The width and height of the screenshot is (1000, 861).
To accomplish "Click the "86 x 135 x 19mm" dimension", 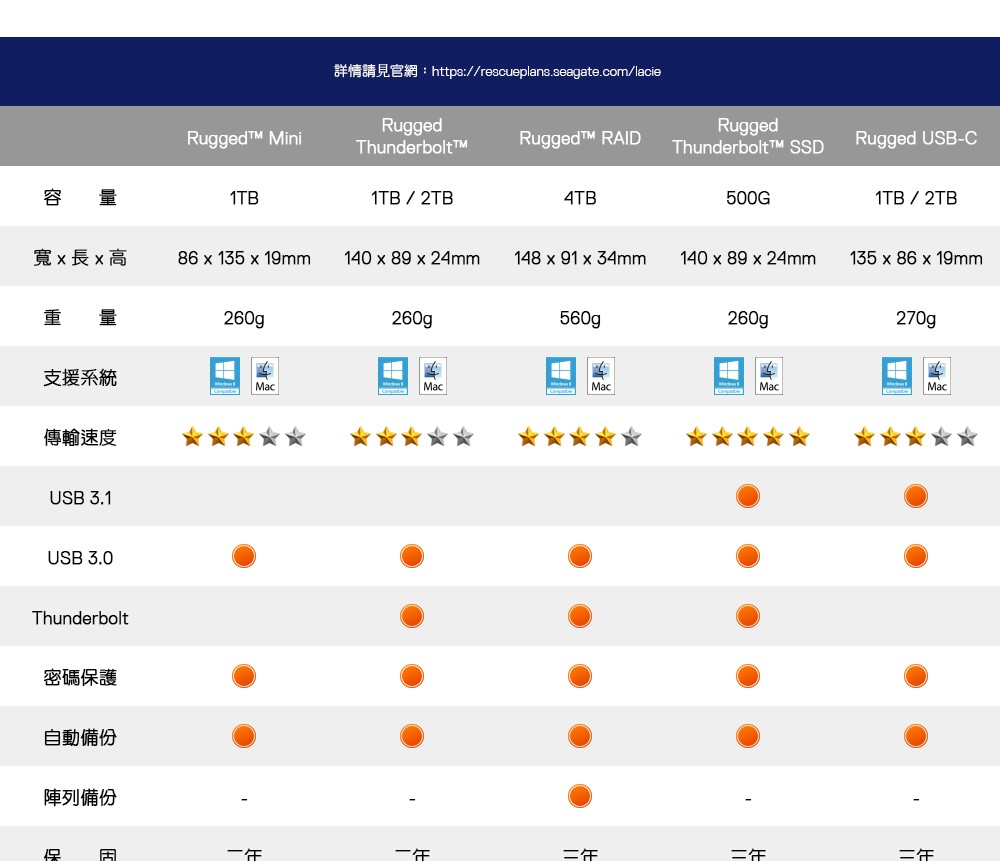I will click(244, 258).
